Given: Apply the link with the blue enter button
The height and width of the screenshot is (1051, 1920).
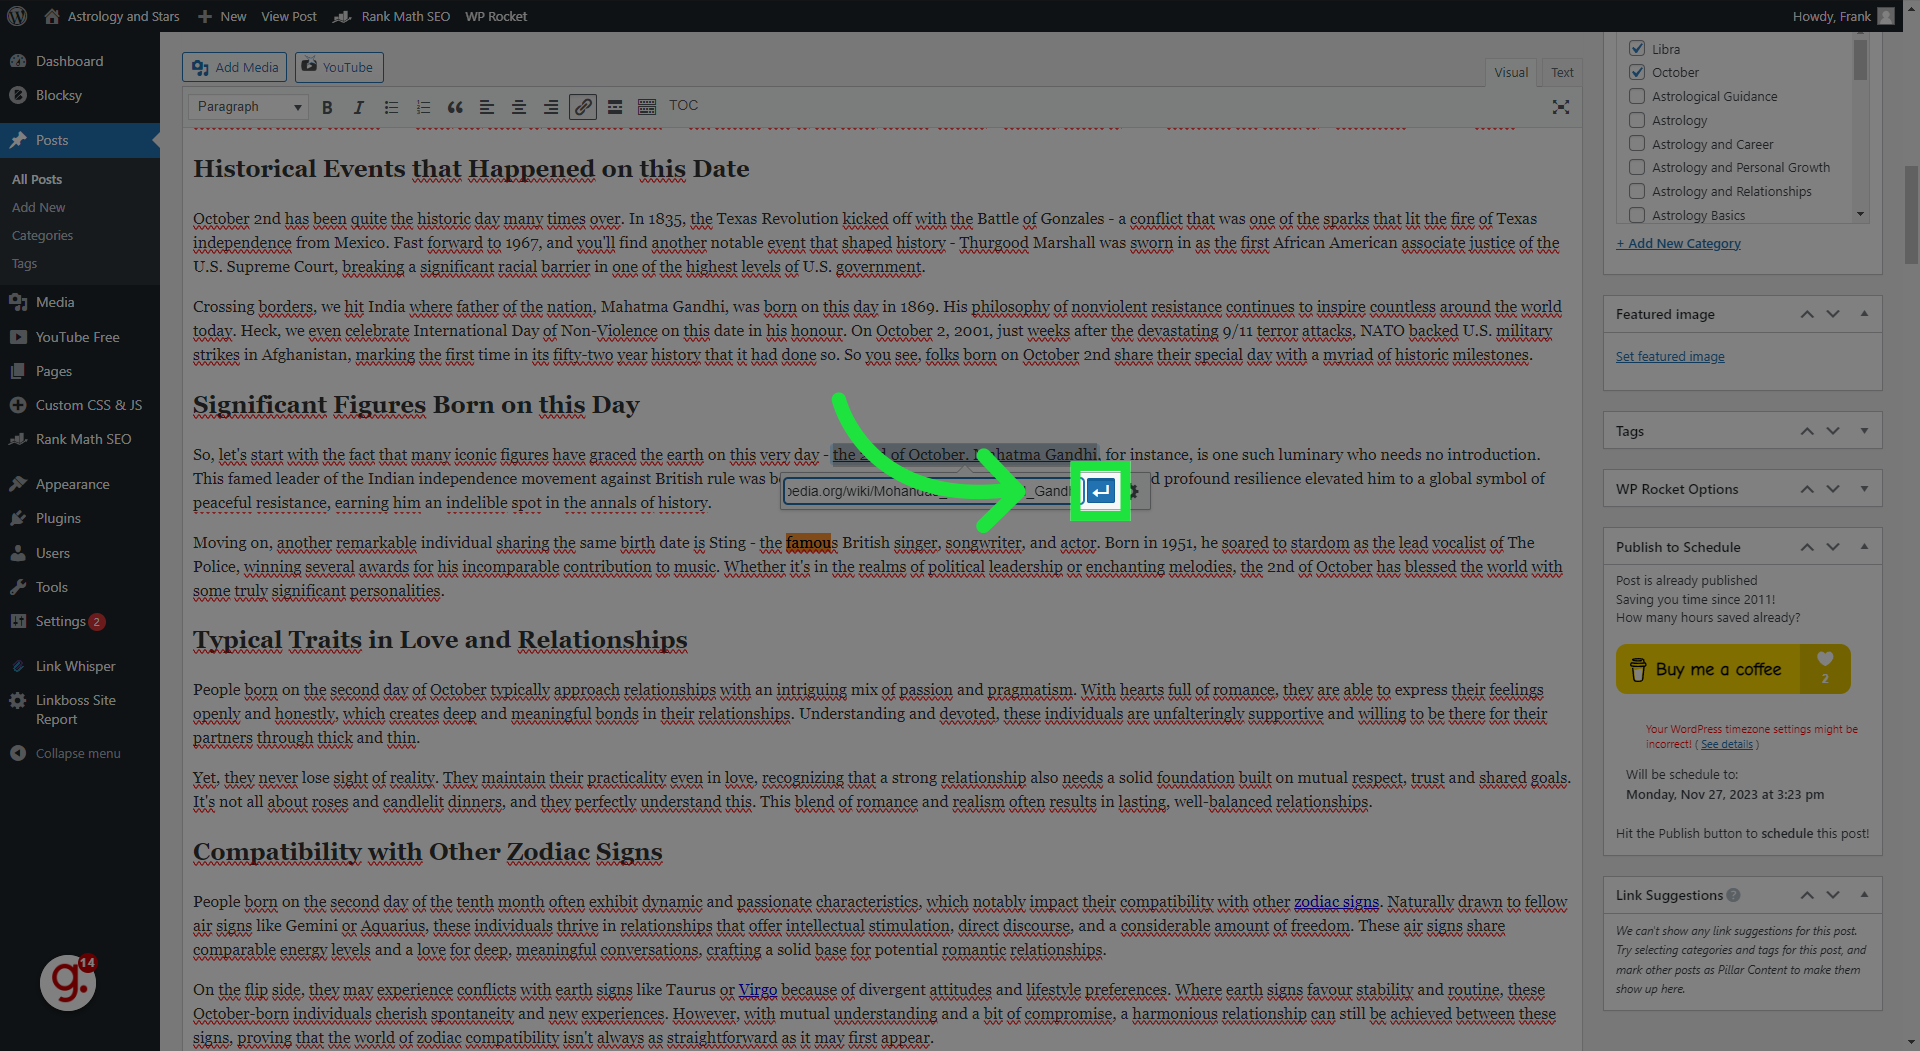Looking at the screenshot, I should pos(1101,491).
